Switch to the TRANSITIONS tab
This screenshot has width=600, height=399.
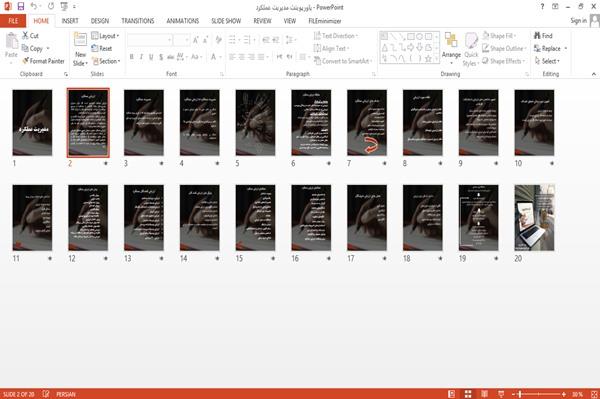coord(137,21)
